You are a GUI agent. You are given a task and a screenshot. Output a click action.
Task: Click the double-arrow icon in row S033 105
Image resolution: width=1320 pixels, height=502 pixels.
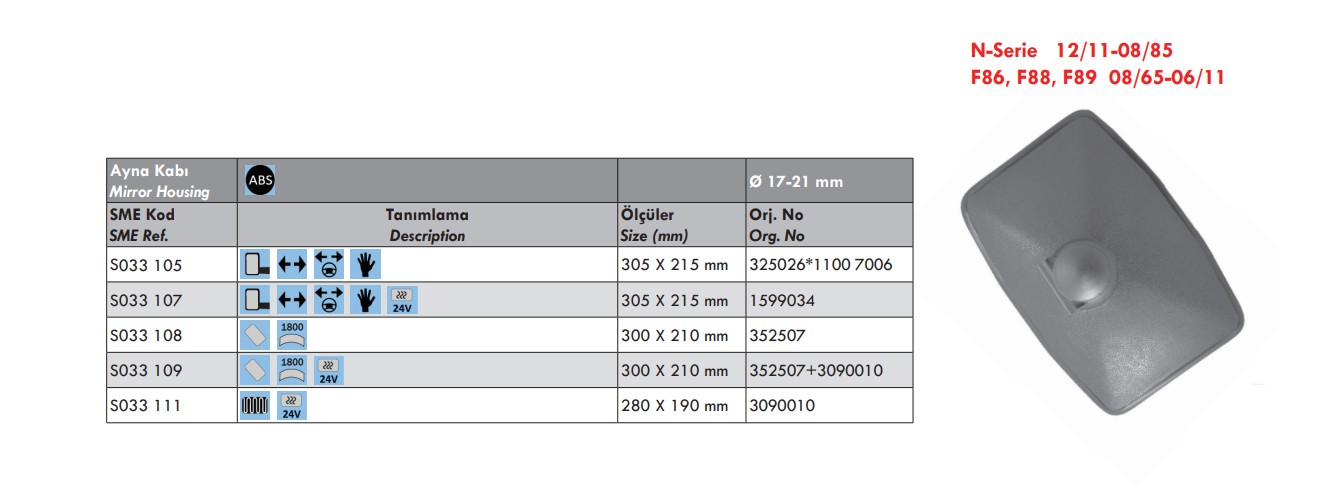coord(292,265)
